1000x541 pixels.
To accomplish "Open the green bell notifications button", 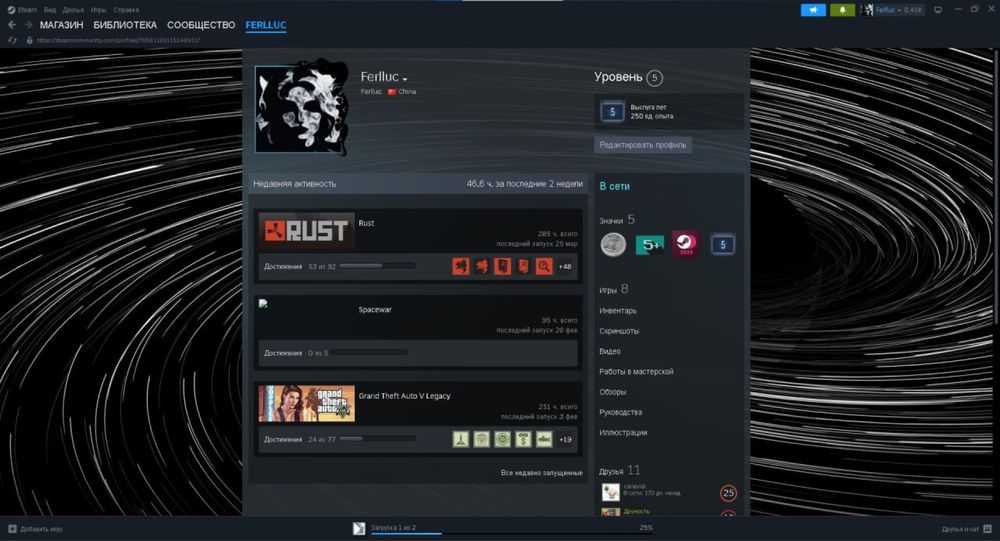I will 842,10.
